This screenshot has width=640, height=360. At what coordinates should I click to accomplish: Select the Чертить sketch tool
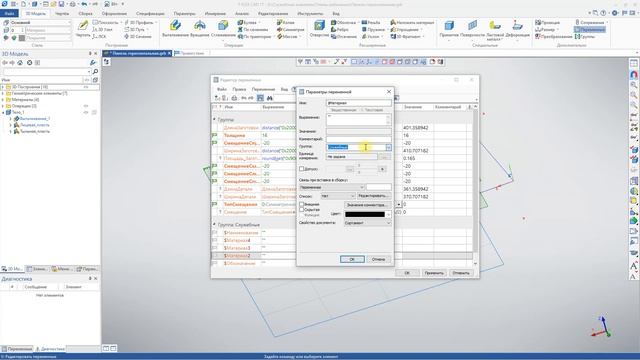(x=83, y=29)
